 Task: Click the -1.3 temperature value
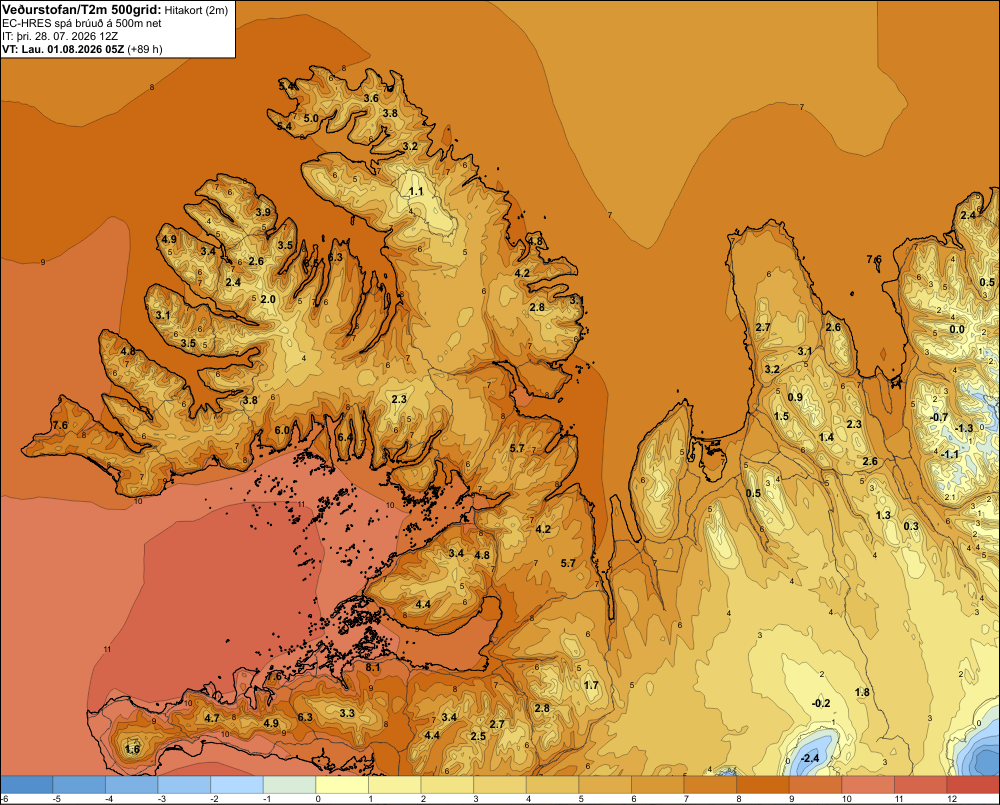[964, 428]
